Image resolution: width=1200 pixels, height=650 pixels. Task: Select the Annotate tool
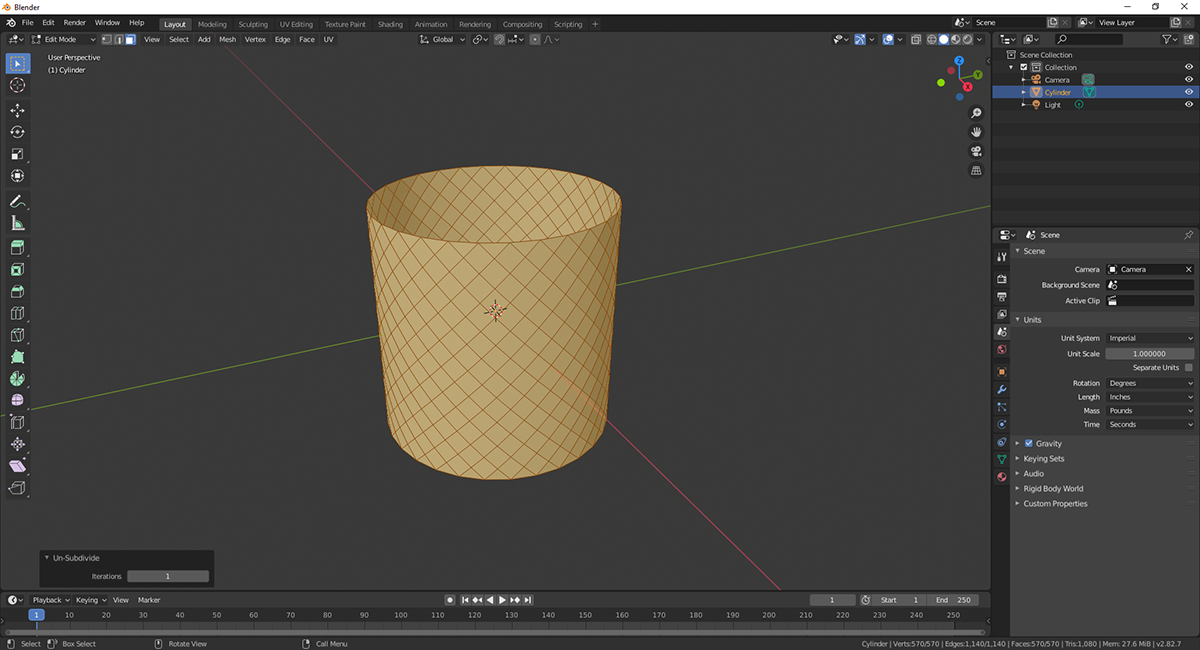coord(17,202)
